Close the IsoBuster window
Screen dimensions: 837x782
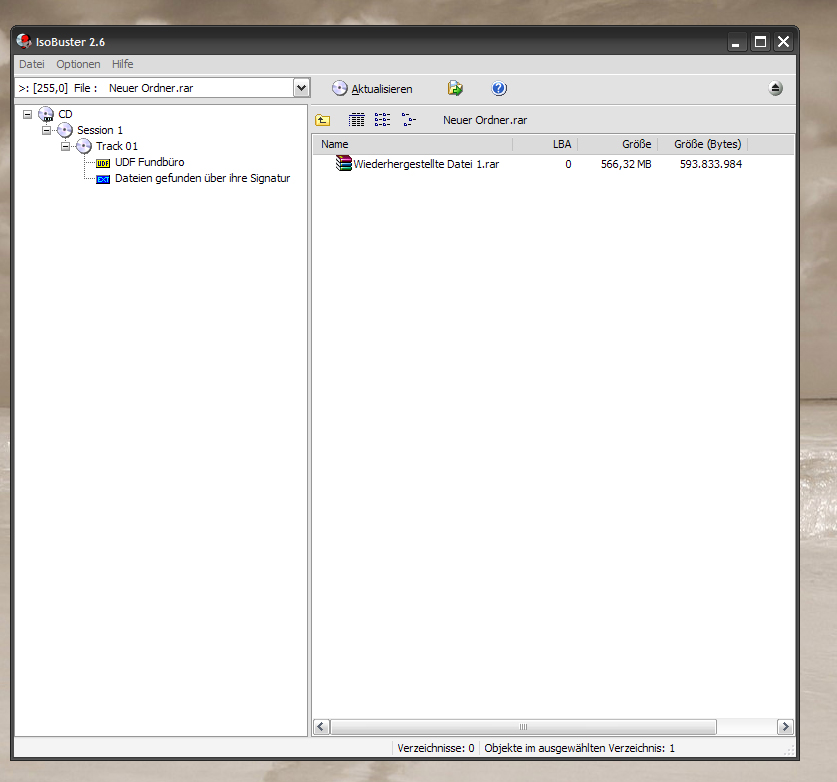click(x=783, y=42)
